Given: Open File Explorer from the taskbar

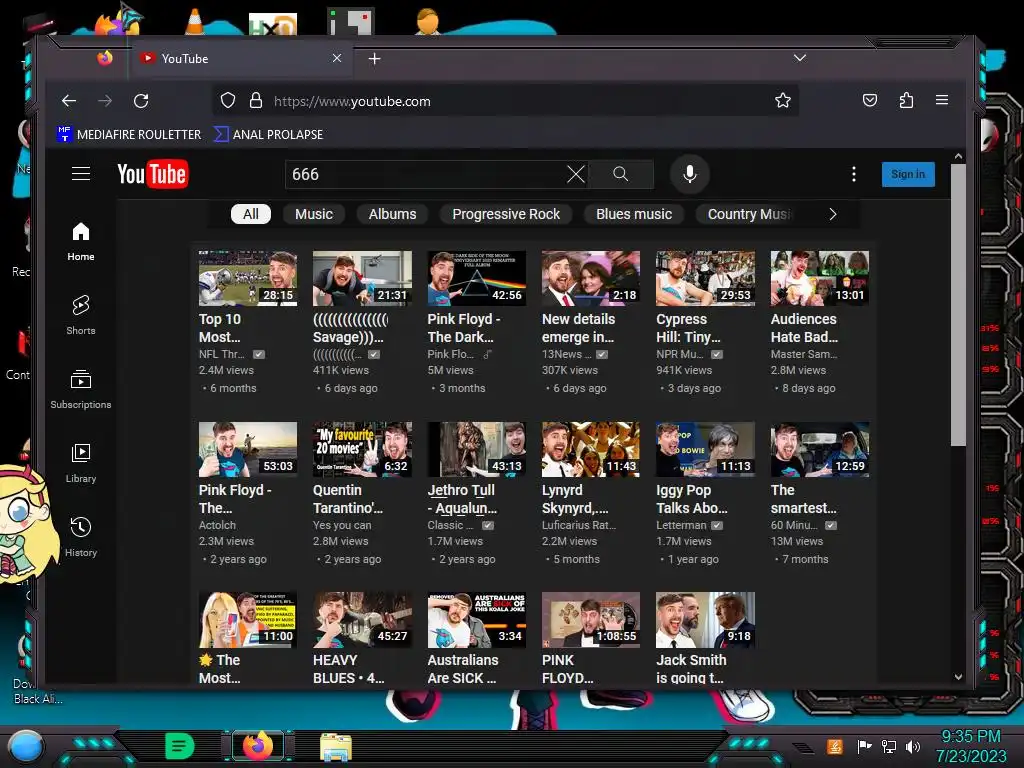Looking at the screenshot, I should click(x=336, y=747).
